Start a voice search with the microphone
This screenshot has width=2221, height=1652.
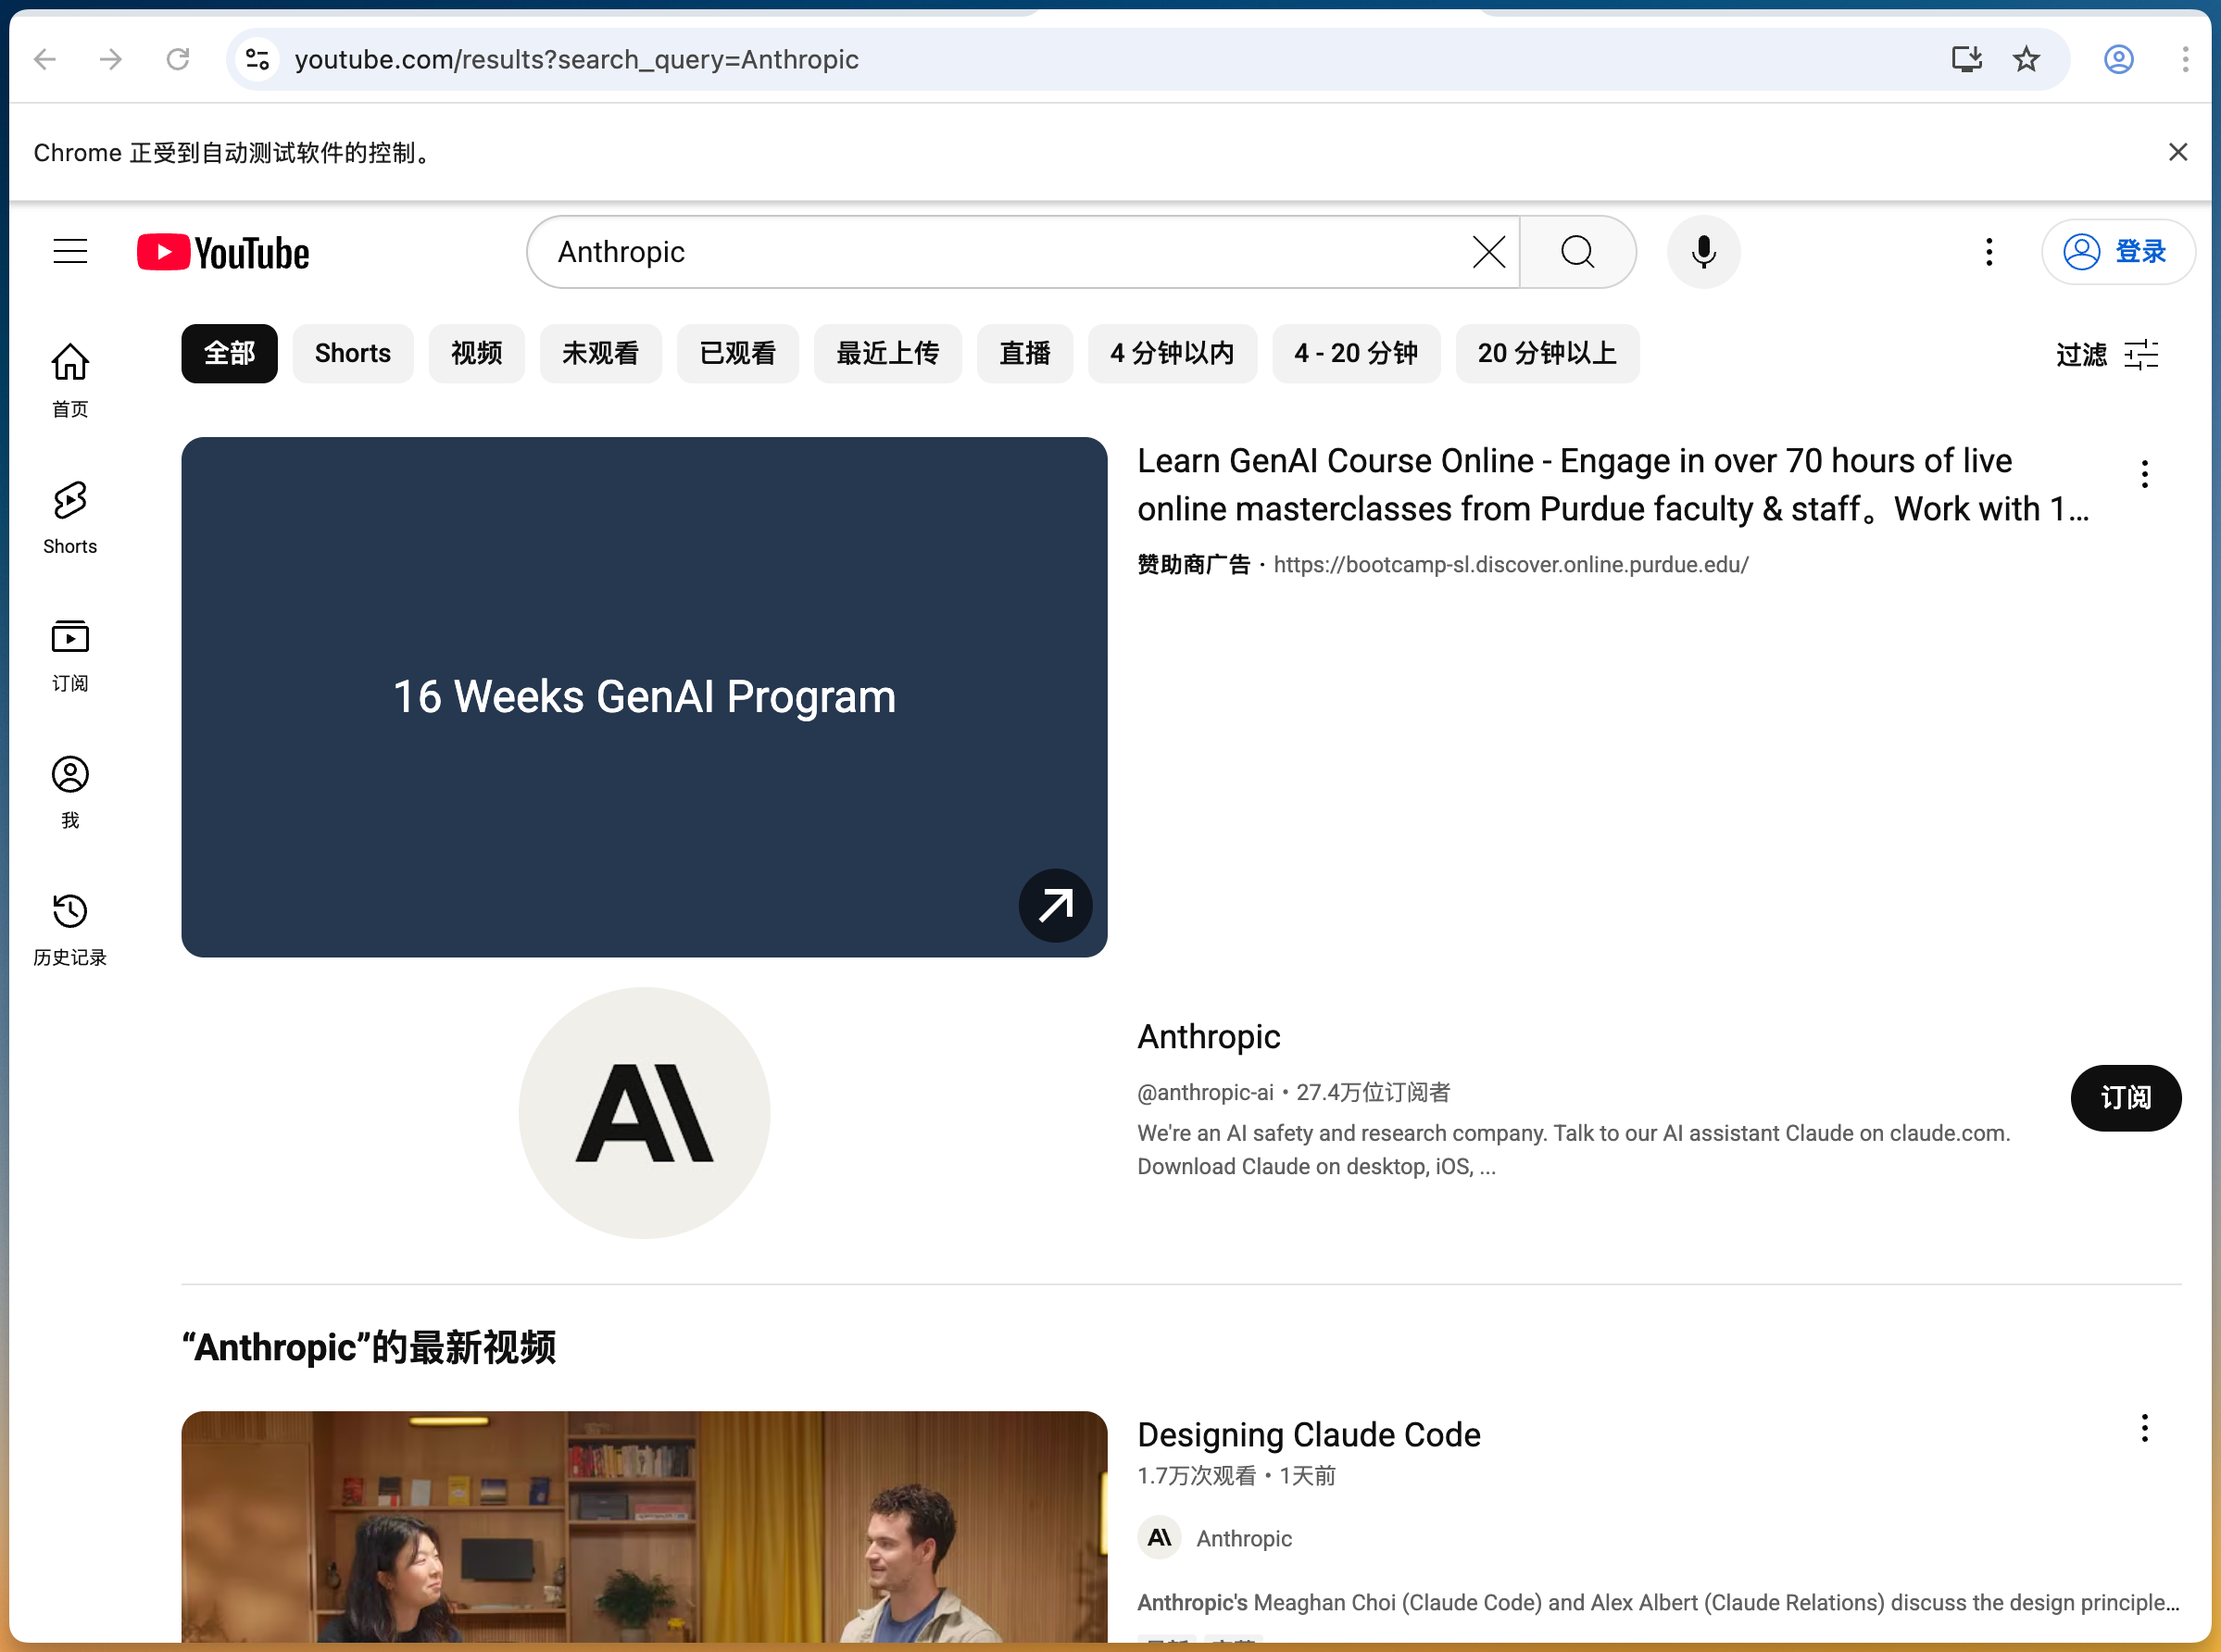click(1703, 251)
